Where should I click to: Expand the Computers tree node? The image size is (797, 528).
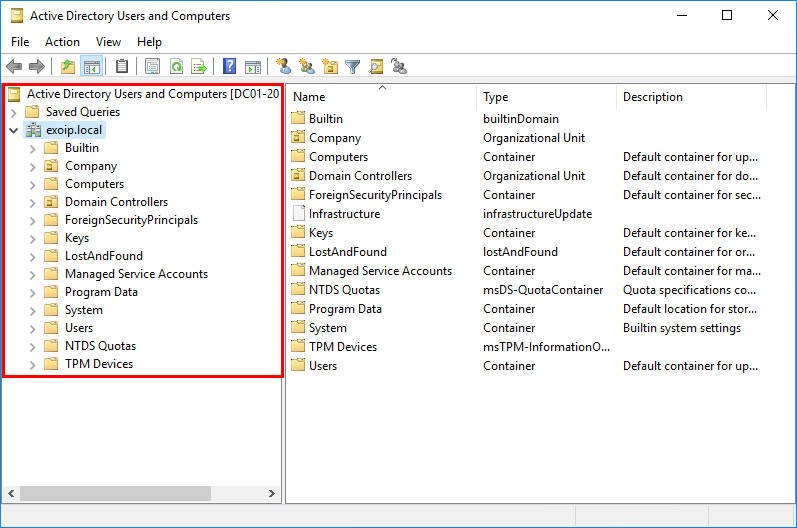33,184
